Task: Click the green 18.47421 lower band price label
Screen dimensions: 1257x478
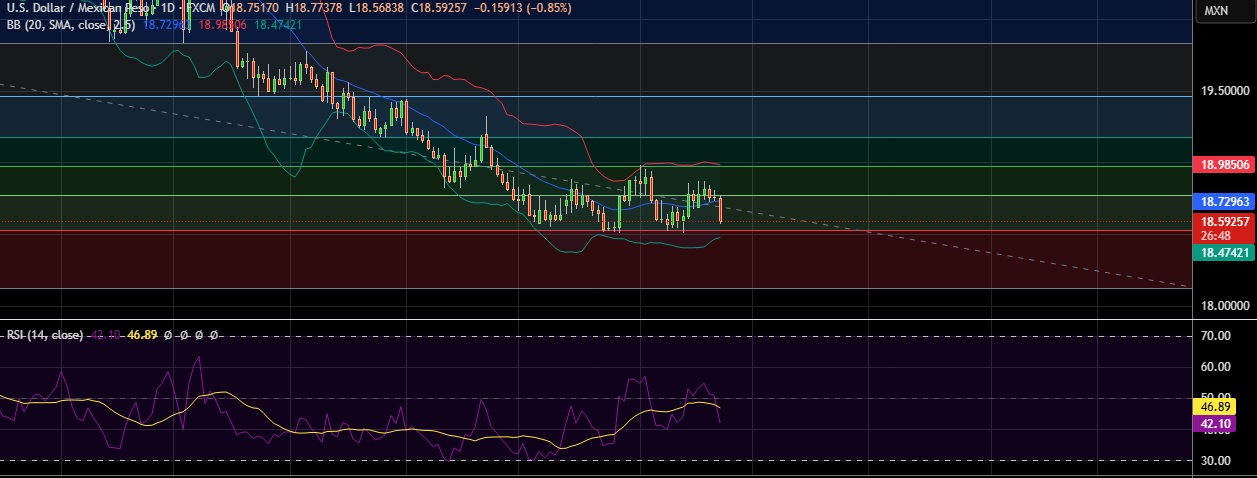Action: click(1224, 253)
